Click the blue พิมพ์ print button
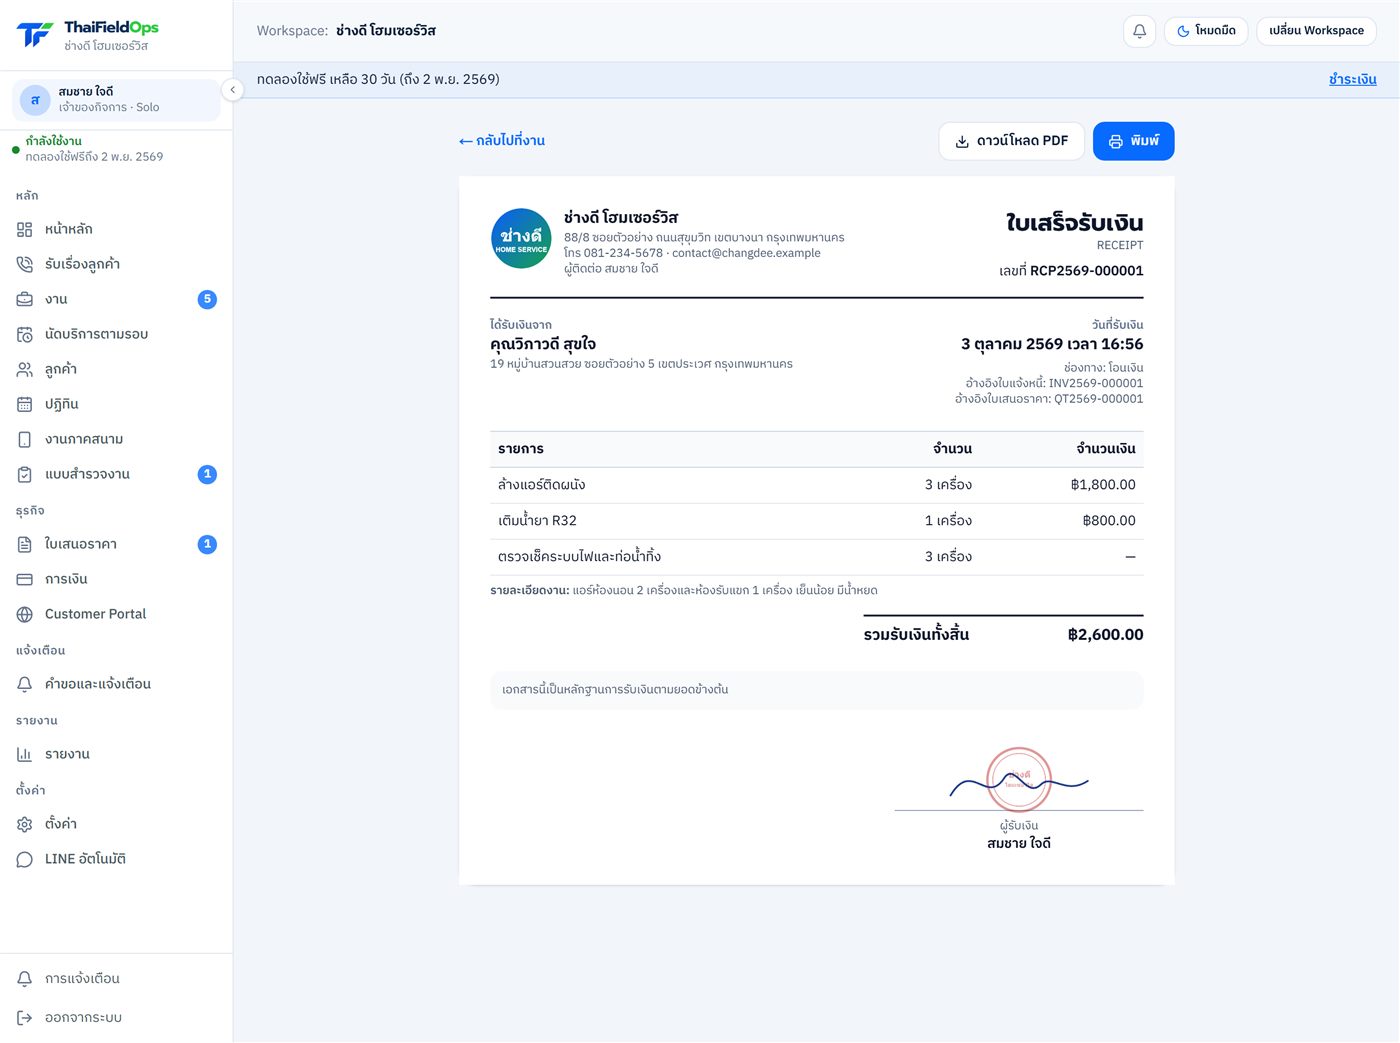The height and width of the screenshot is (1043, 1400). click(x=1133, y=141)
